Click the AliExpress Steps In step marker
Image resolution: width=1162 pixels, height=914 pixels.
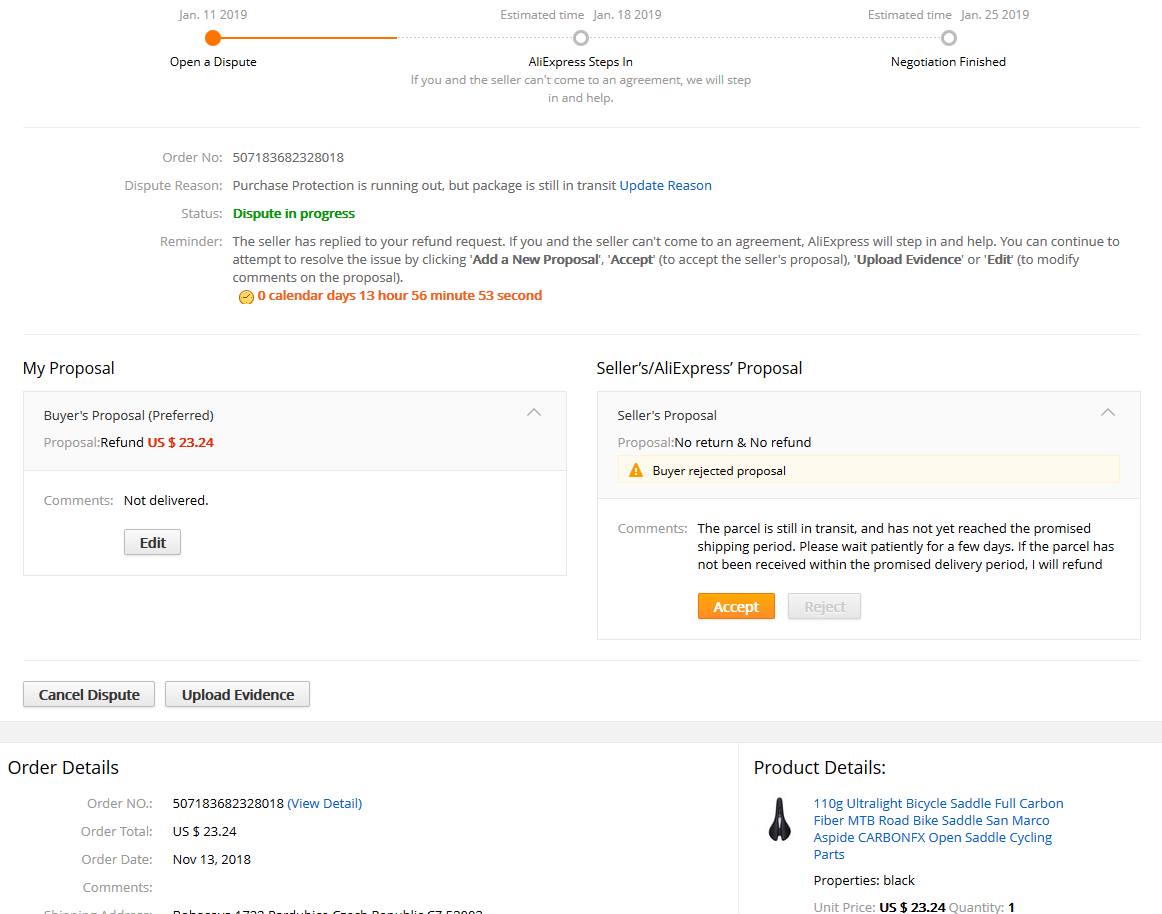581,38
